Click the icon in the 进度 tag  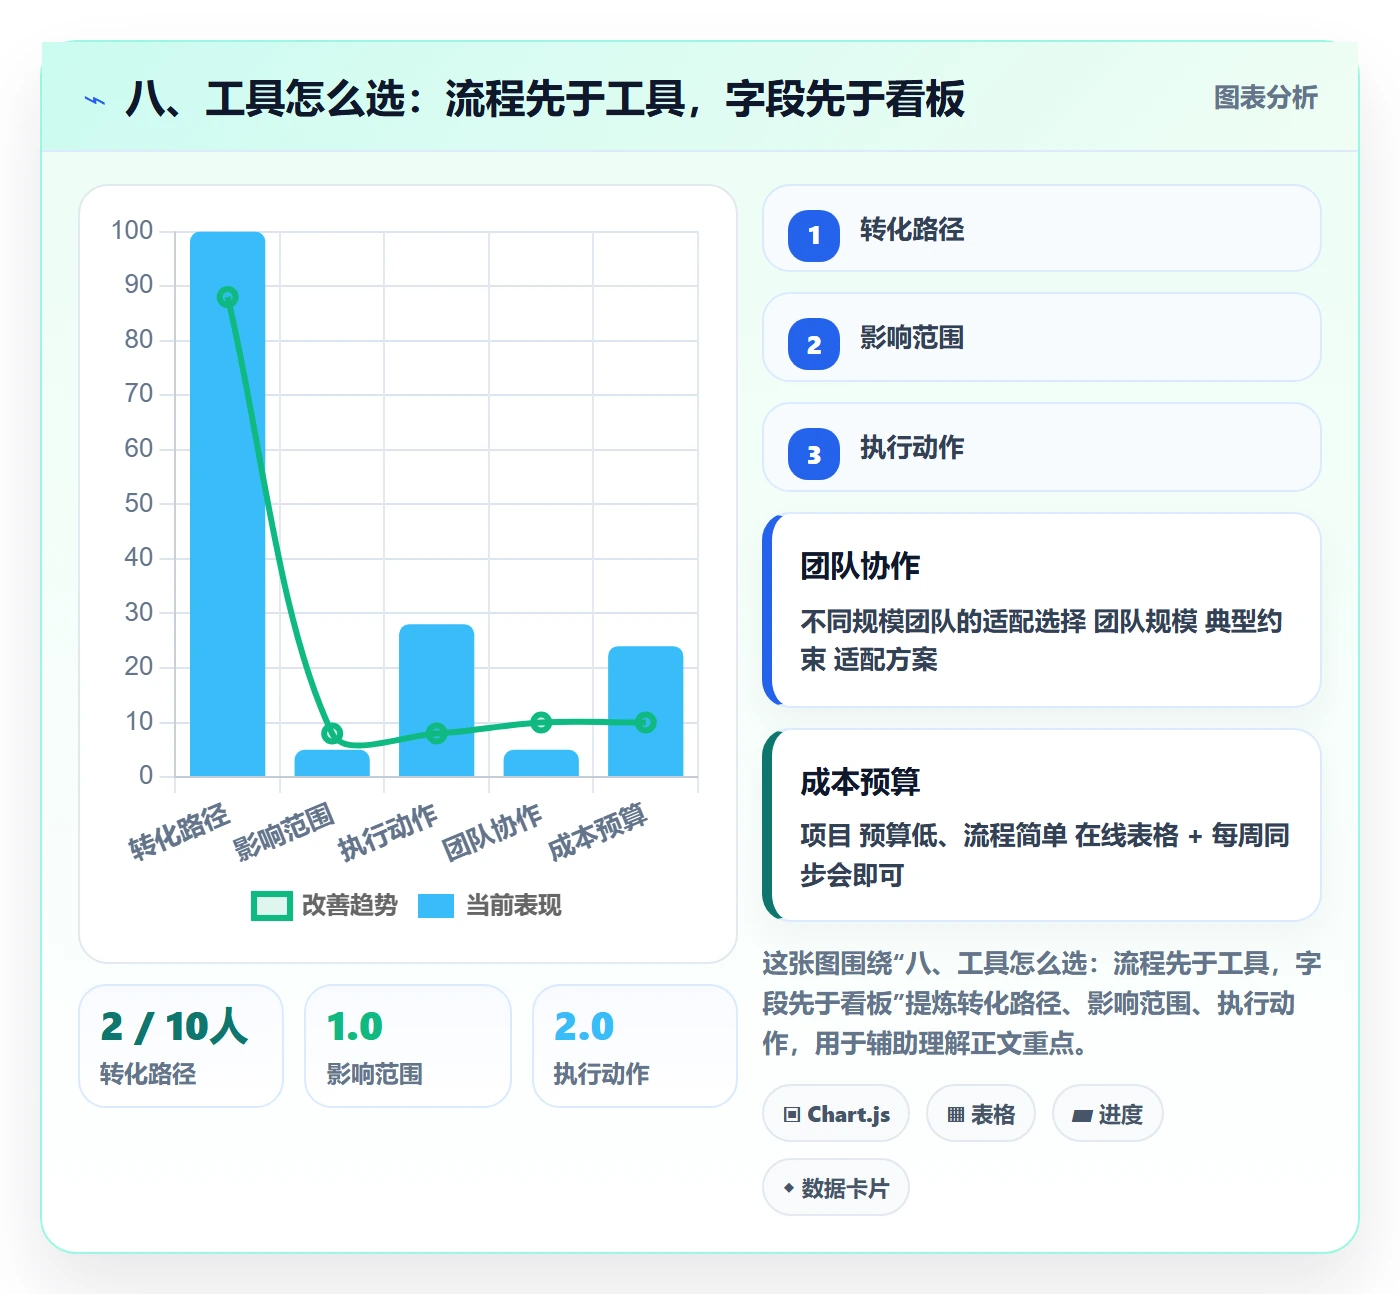coord(1082,1115)
